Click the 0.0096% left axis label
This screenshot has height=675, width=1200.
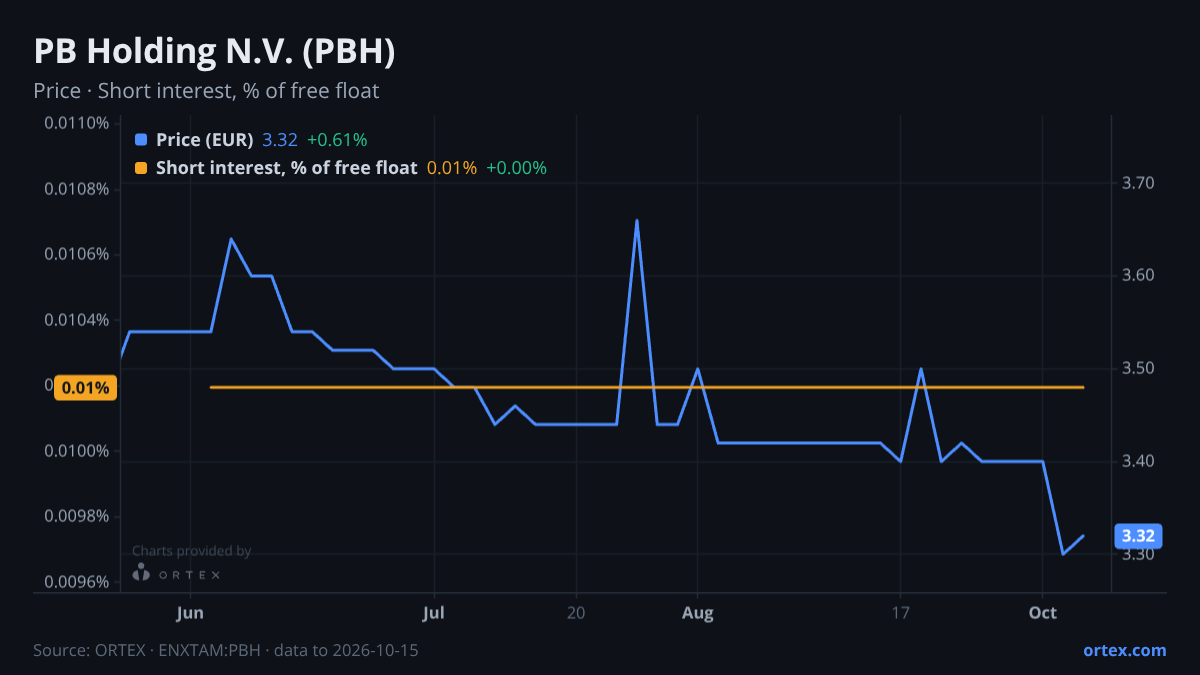coord(77,582)
